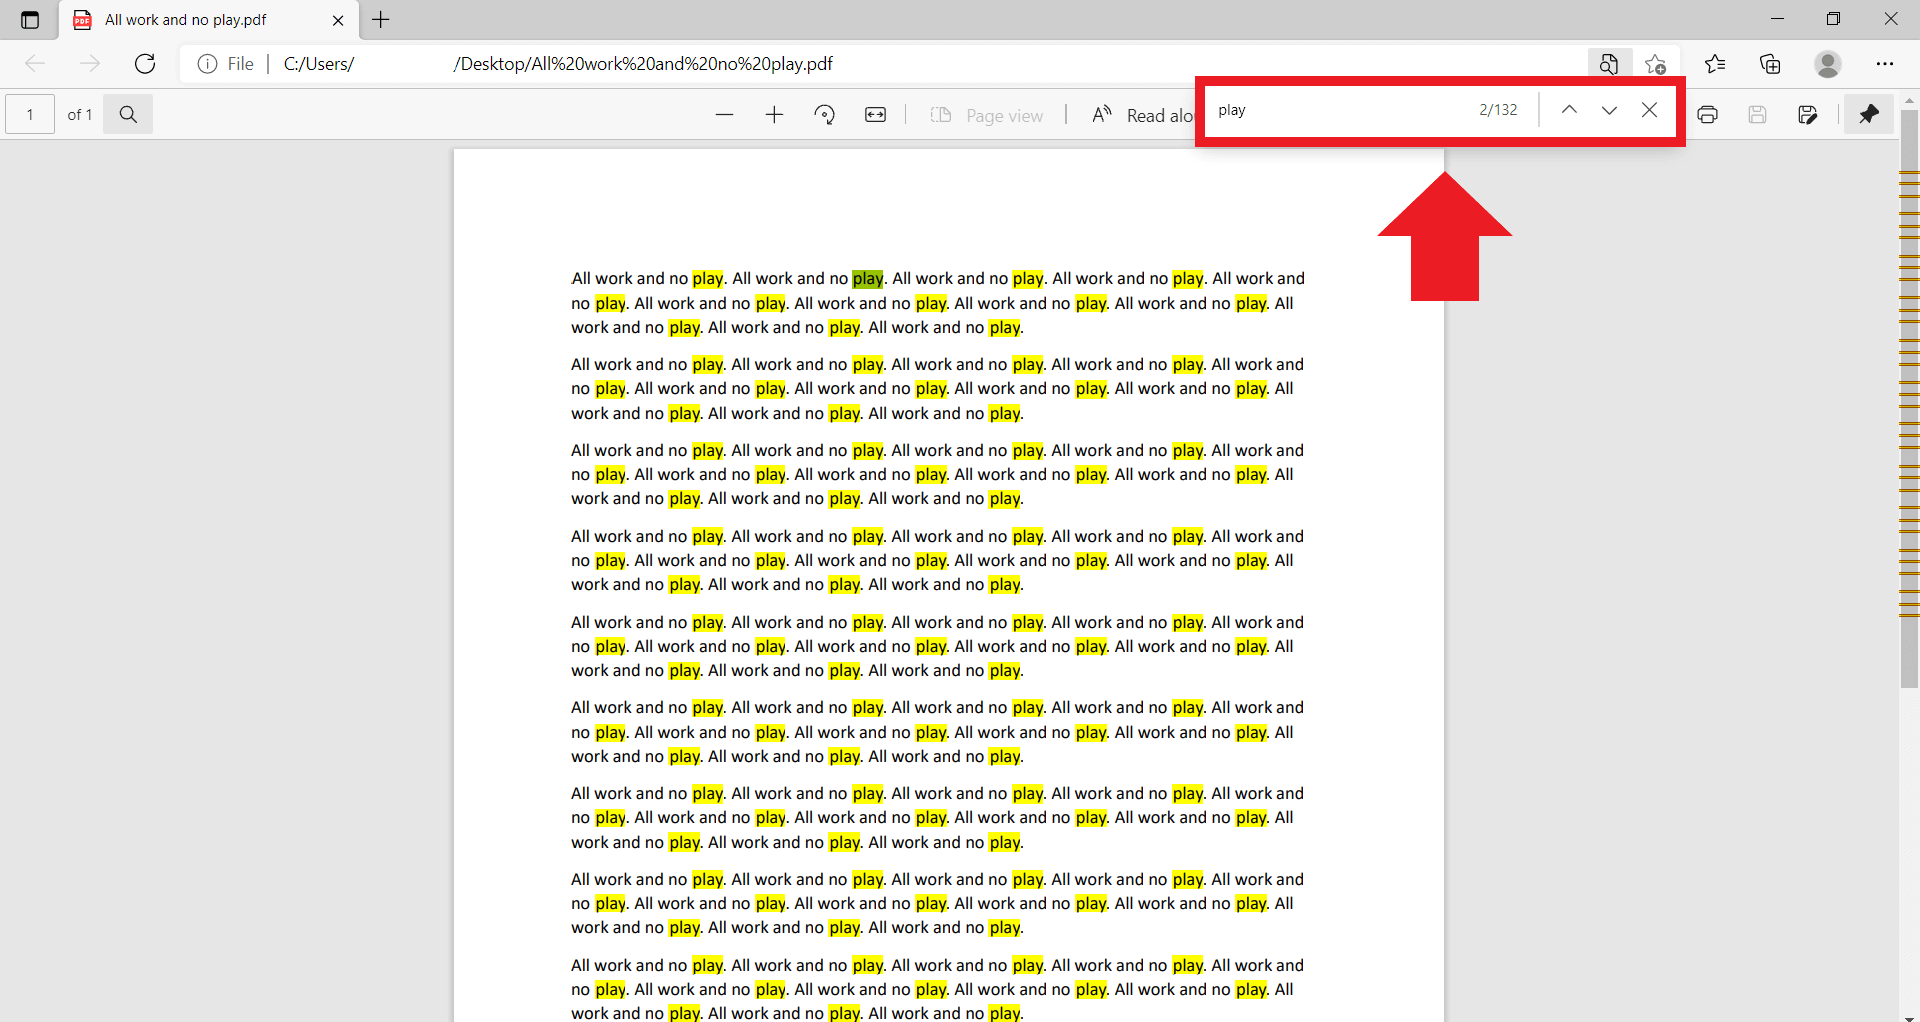Click the Fit to width icon
This screenshot has height=1022, width=1920.
tap(875, 115)
